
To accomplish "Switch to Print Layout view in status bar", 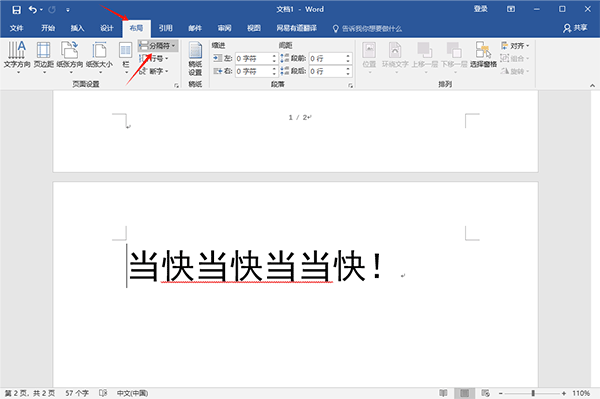I will pyautogui.click(x=465, y=393).
